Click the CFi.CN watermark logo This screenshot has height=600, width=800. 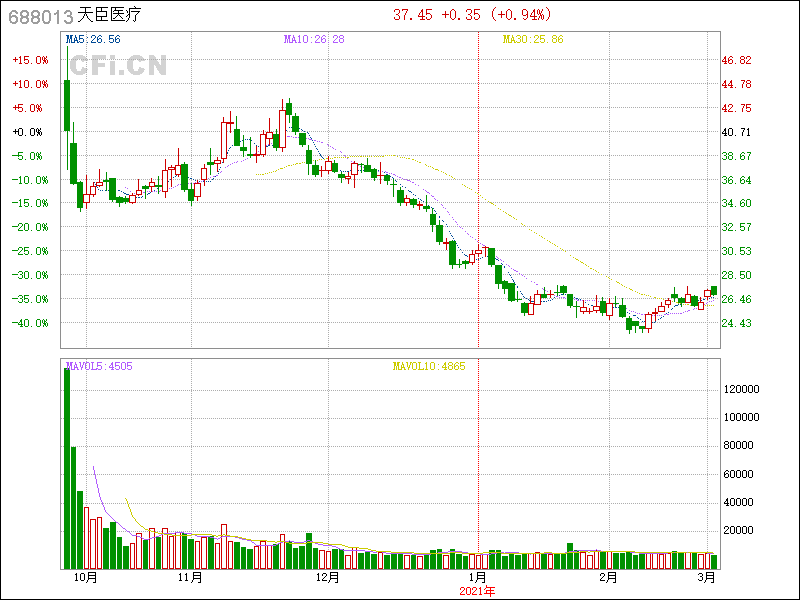117,66
